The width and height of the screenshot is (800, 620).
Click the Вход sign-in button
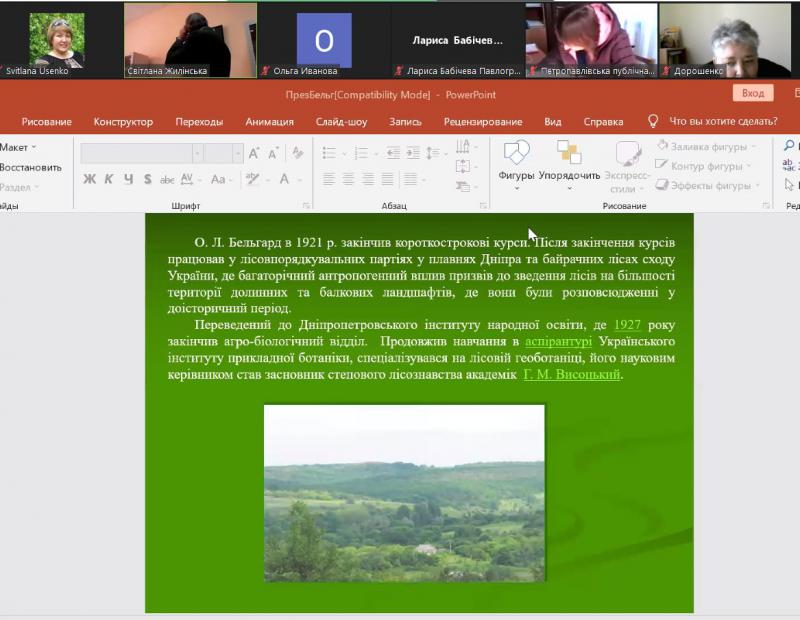753,93
